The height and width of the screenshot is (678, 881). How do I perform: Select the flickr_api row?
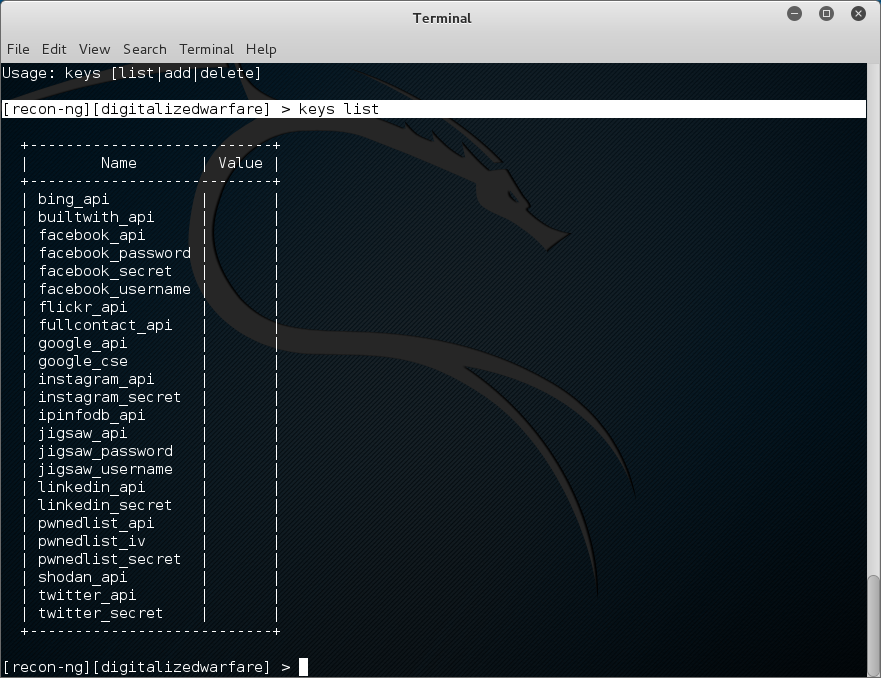click(150, 307)
